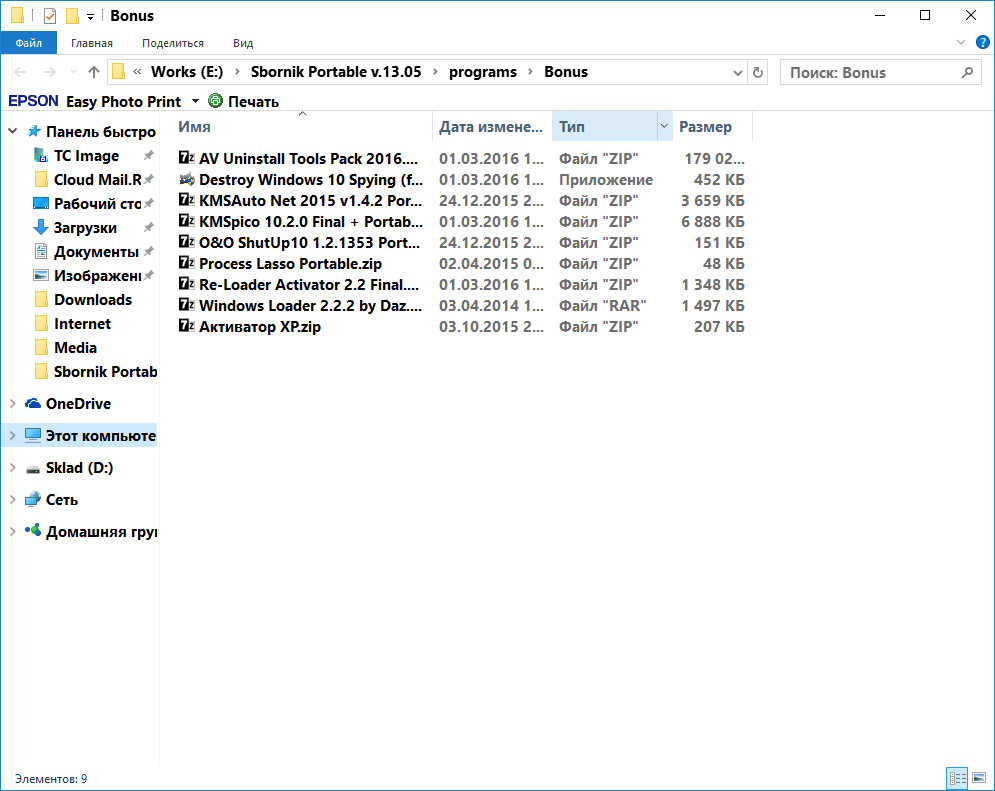This screenshot has height=791, width=995.
Task: Open the Вид ribbon tab
Action: 243,43
